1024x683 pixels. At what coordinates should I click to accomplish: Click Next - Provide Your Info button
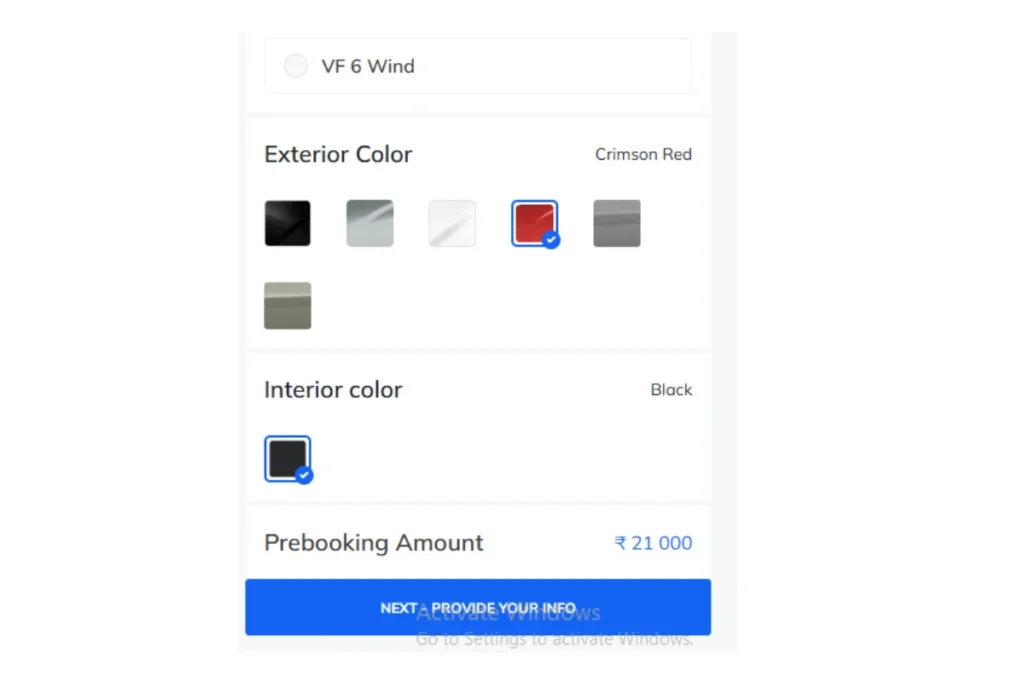click(478, 607)
